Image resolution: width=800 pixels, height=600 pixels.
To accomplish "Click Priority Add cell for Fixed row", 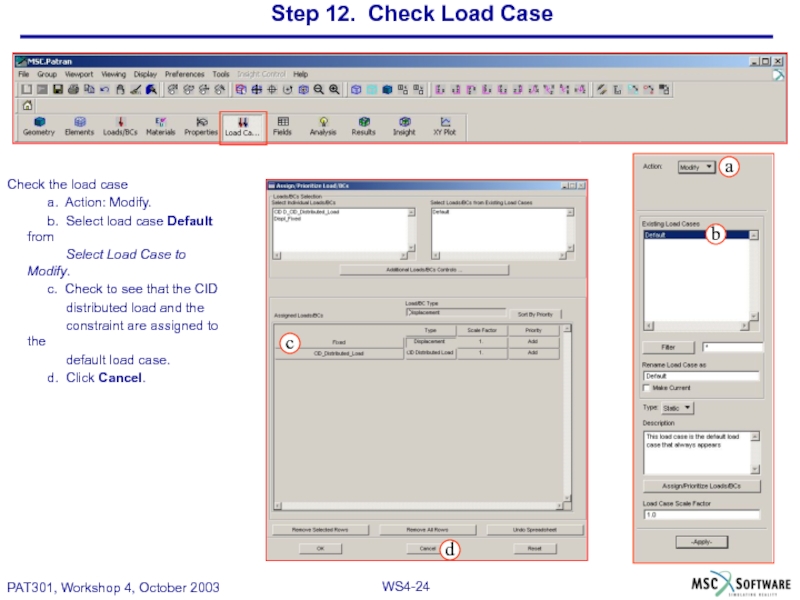I will (x=533, y=342).
